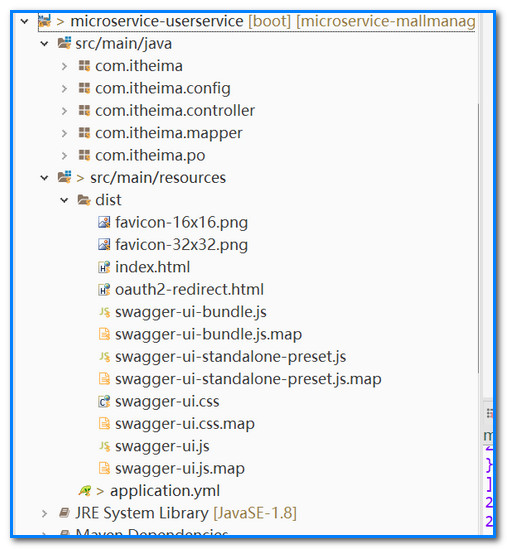The image size is (507, 549).
Task: Expand the com.itheima package
Action: point(64,66)
